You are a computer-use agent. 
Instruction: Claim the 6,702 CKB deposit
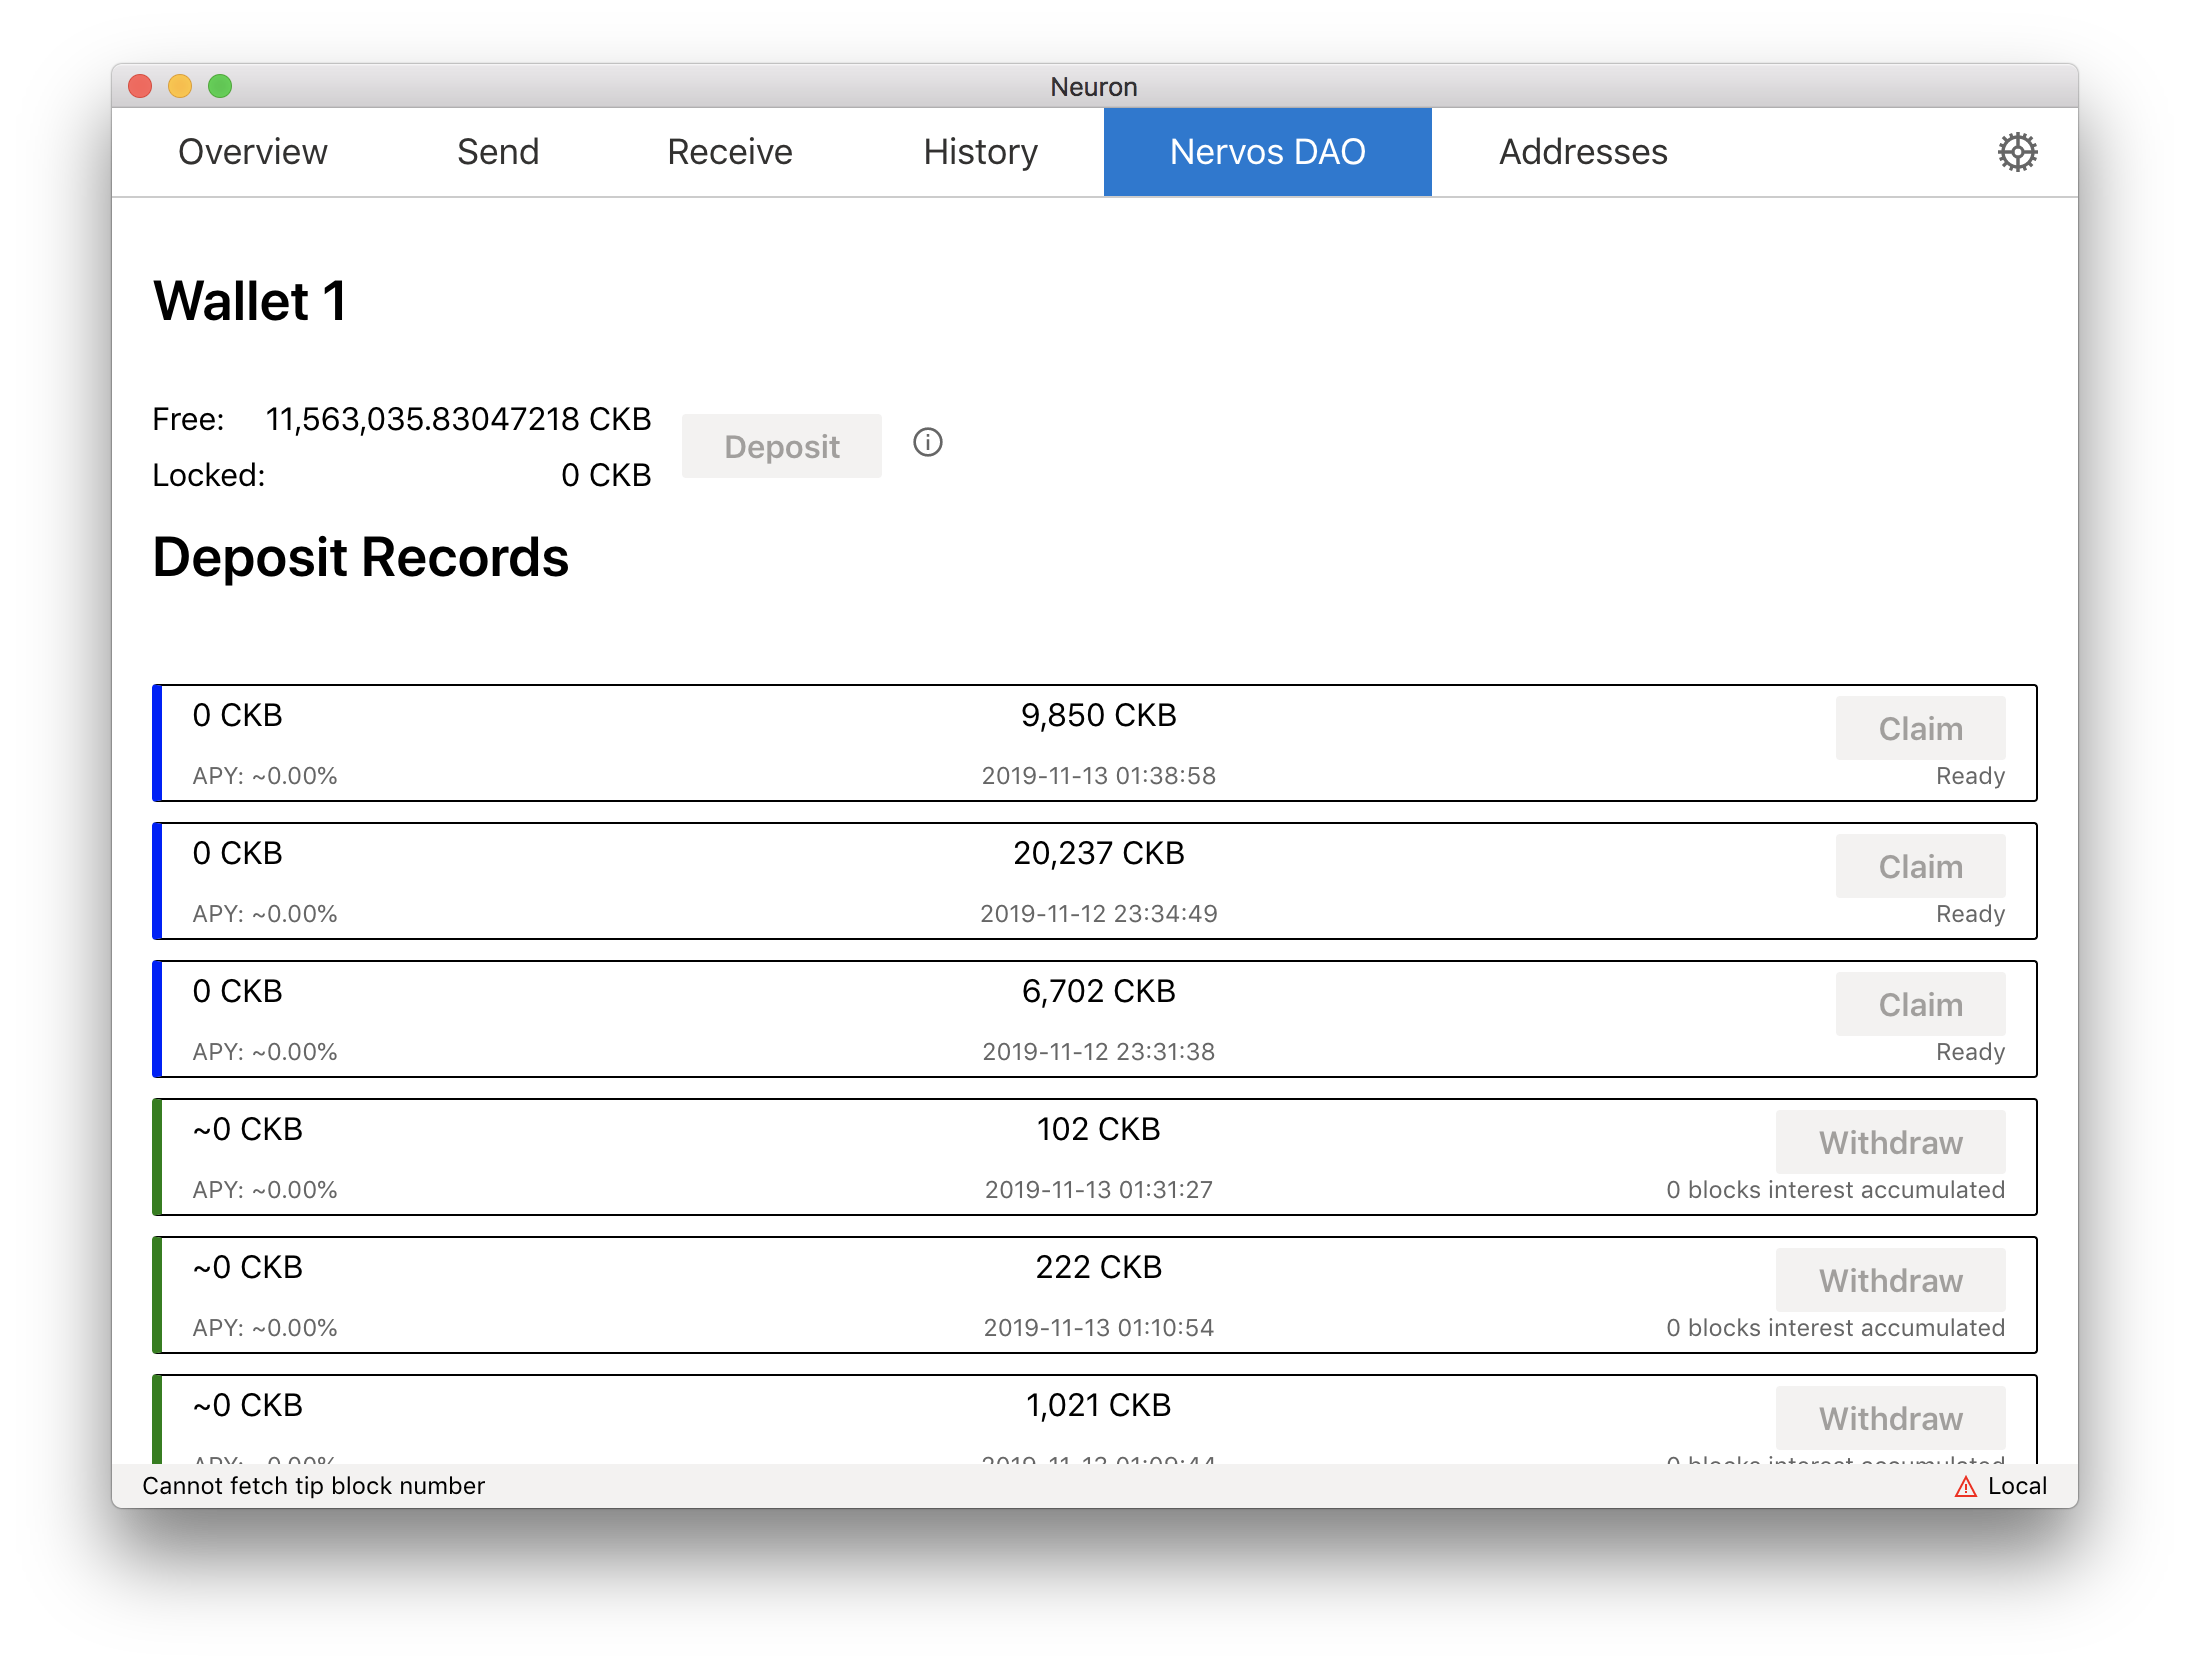coord(1920,1004)
